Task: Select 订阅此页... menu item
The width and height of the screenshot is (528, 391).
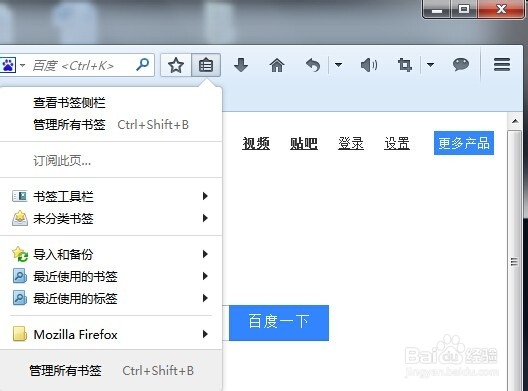Action: (111, 161)
